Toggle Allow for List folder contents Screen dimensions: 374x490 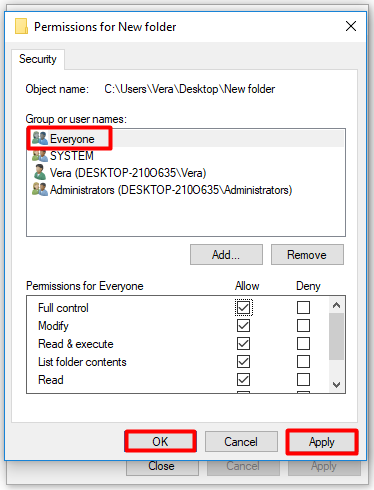(x=243, y=361)
